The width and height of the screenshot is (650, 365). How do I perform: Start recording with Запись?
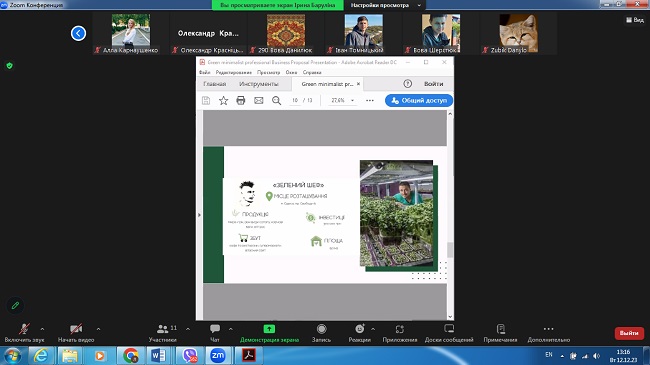(321, 333)
